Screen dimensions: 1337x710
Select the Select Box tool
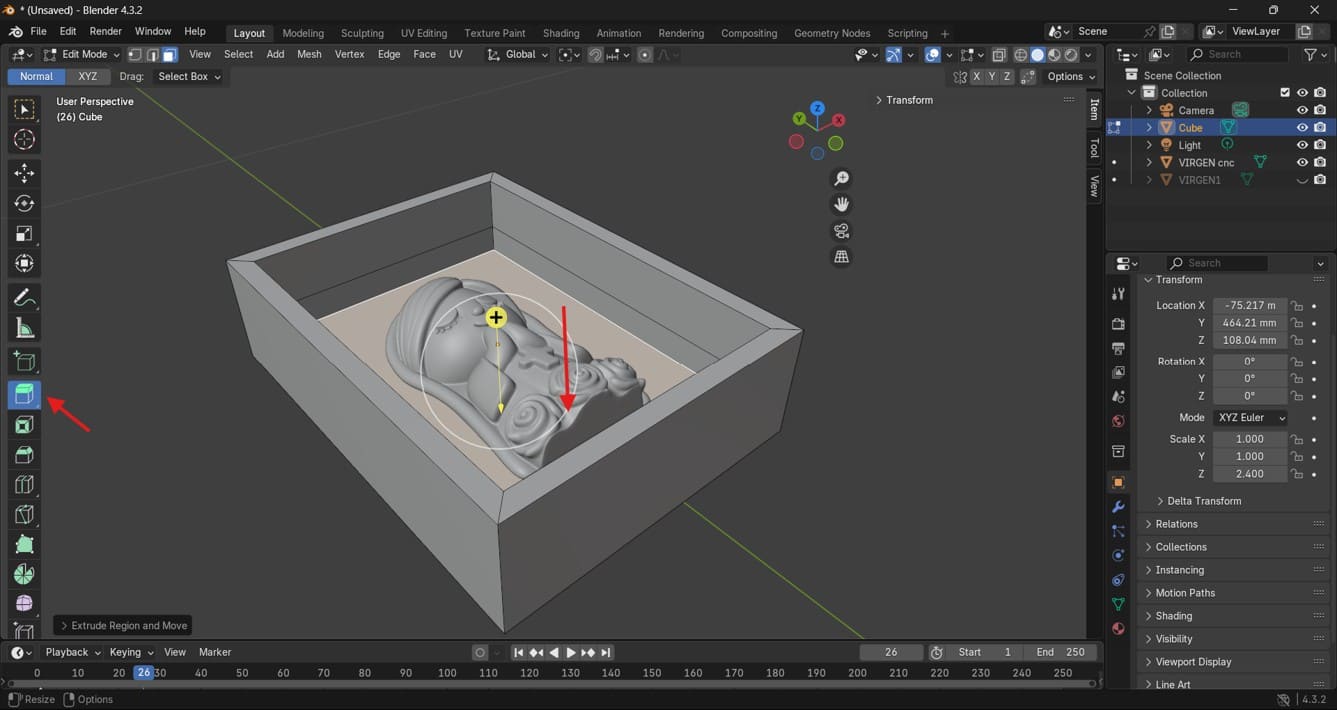24,109
